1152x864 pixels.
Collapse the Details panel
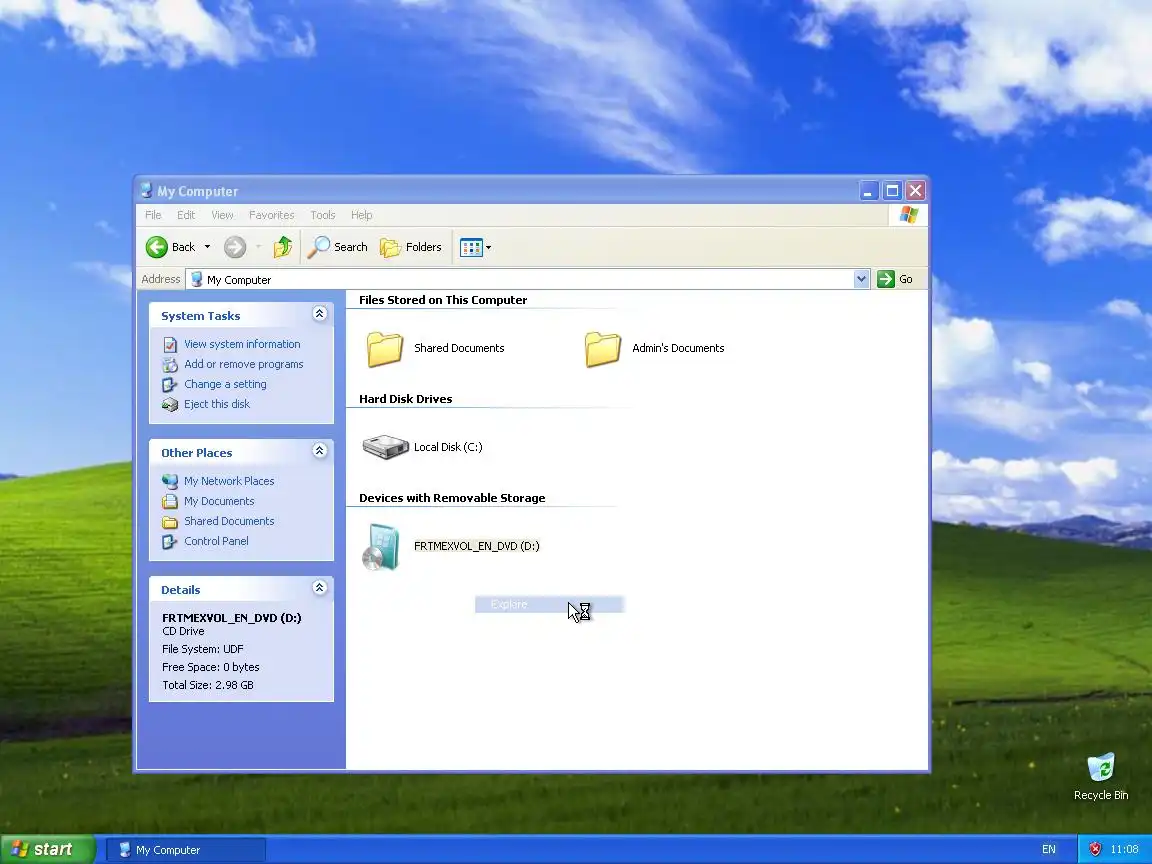[x=320, y=588]
